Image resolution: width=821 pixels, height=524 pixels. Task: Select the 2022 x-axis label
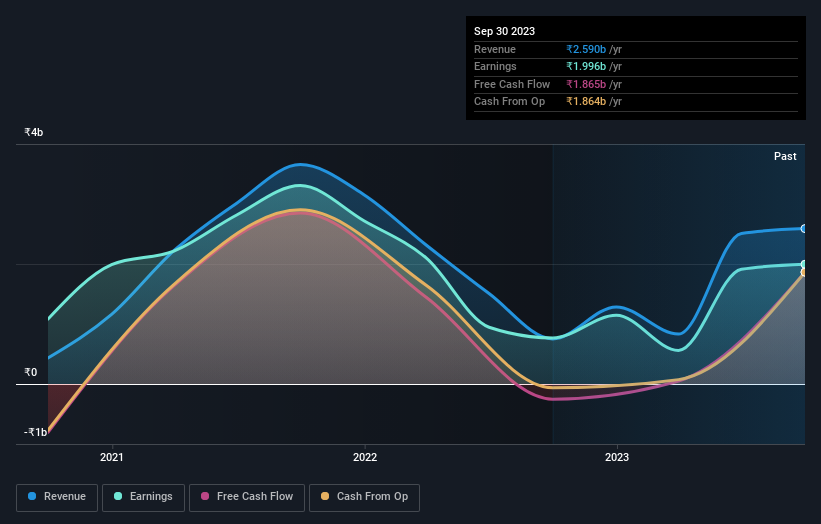click(365, 457)
